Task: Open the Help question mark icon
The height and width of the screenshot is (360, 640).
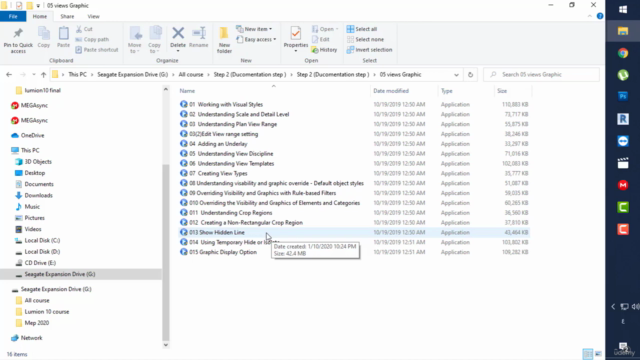Action: click(600, 16)
